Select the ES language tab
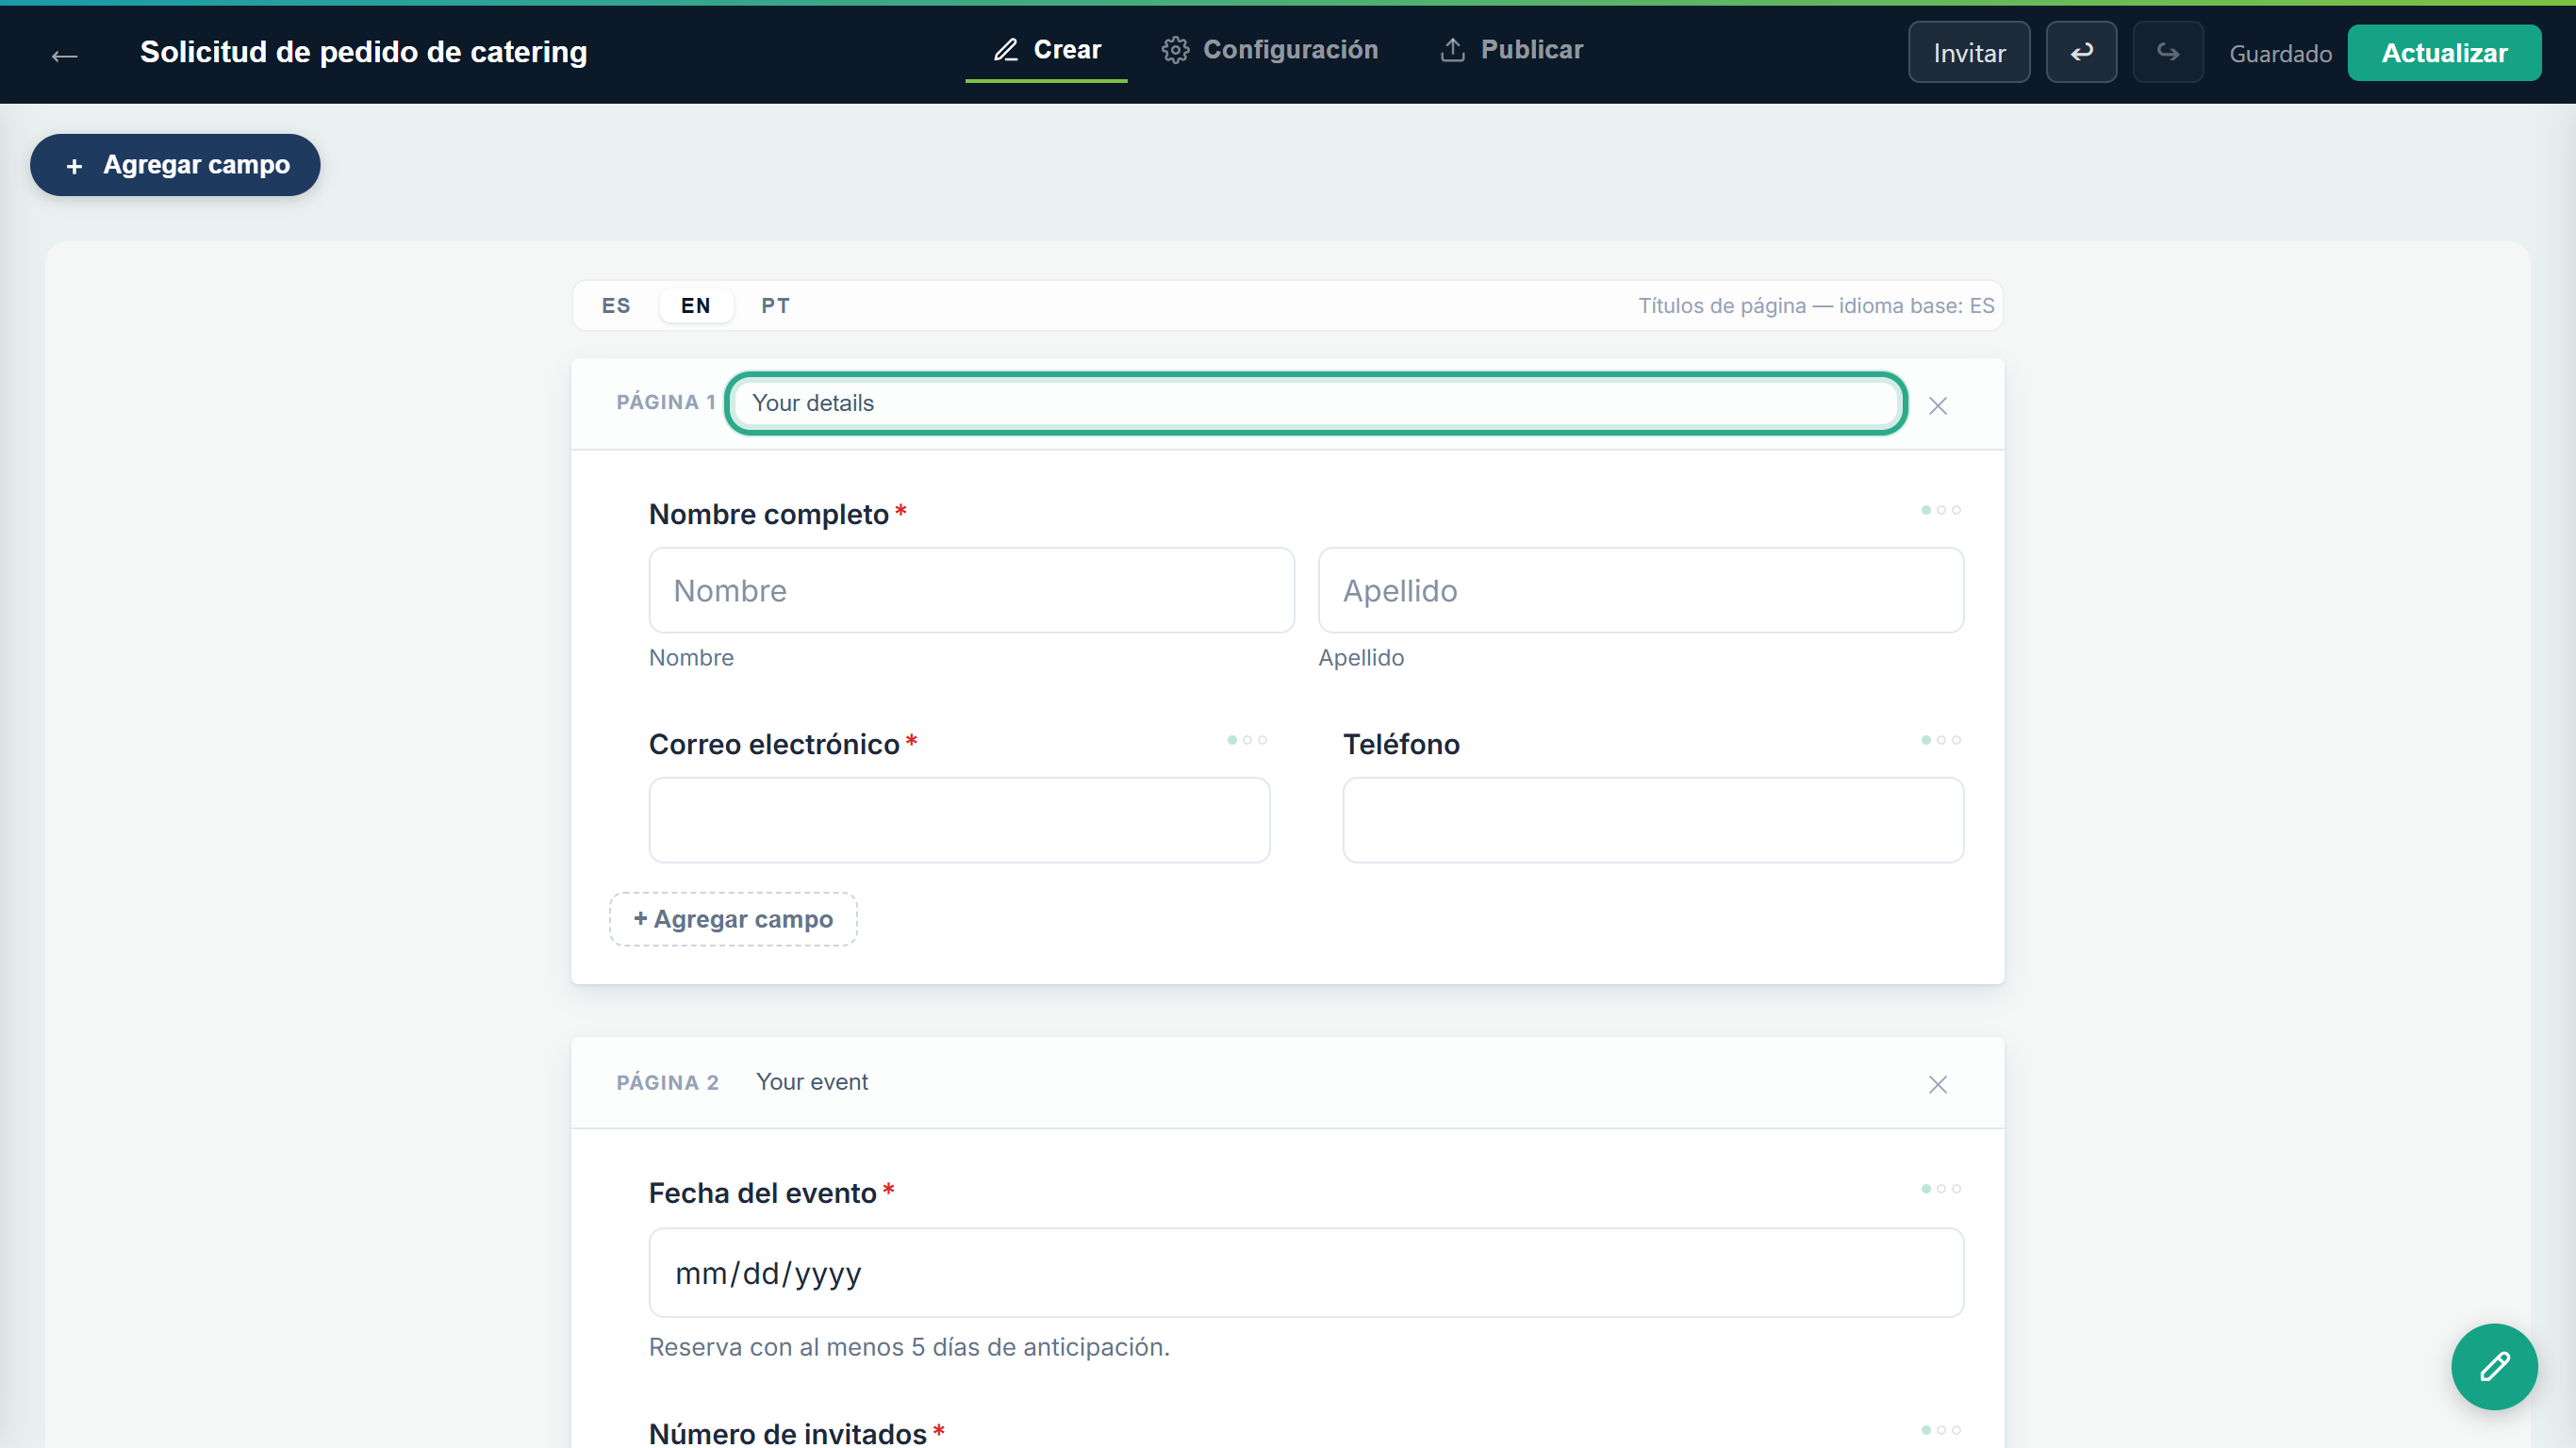Screen dimensions: 2576x1448 coord(616,305)
